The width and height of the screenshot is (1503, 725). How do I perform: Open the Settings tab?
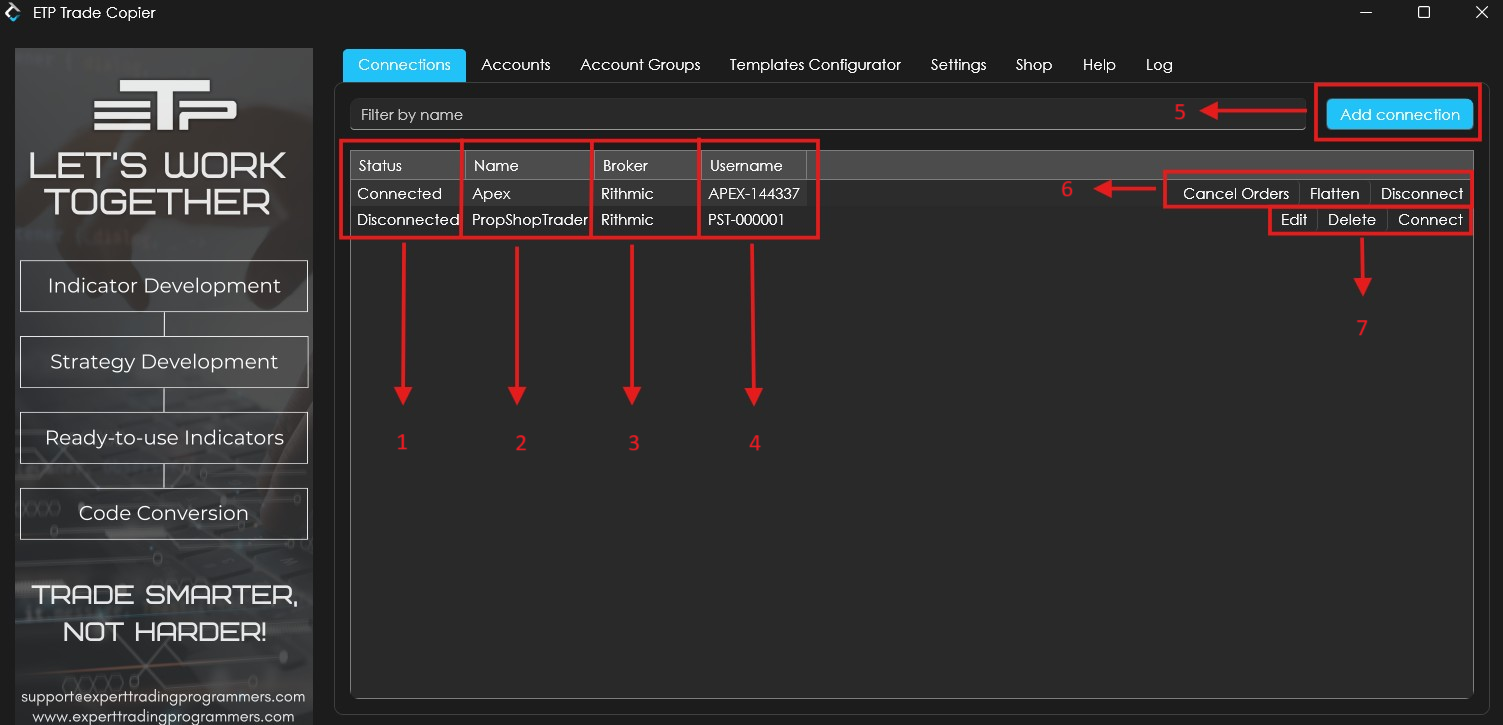point(958,65)
